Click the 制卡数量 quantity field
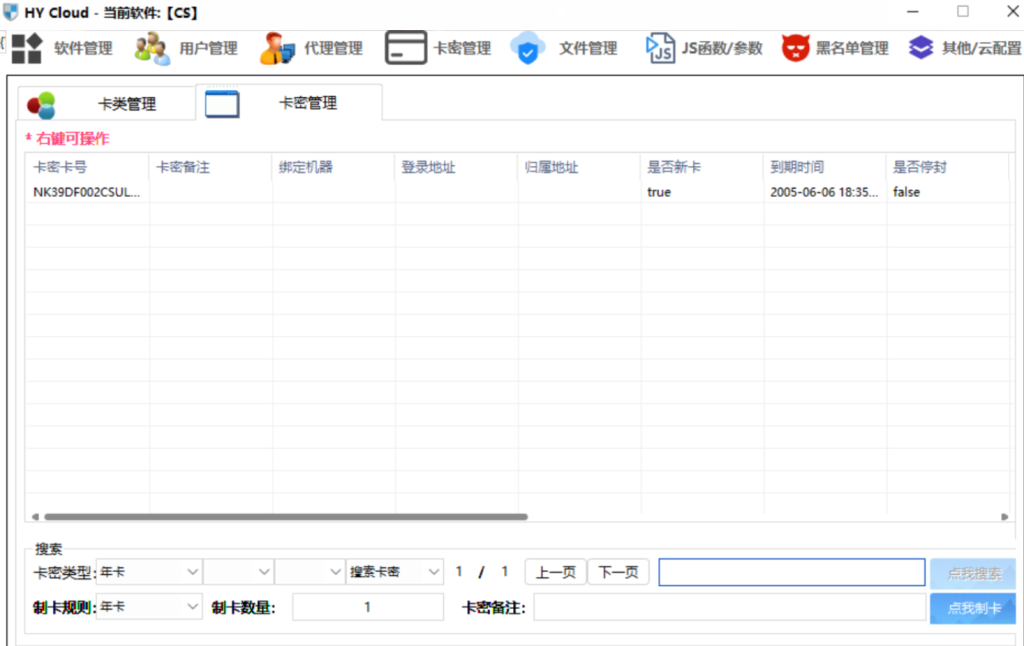The height and width of the screenshot is (646, 1024). (367, 607)
